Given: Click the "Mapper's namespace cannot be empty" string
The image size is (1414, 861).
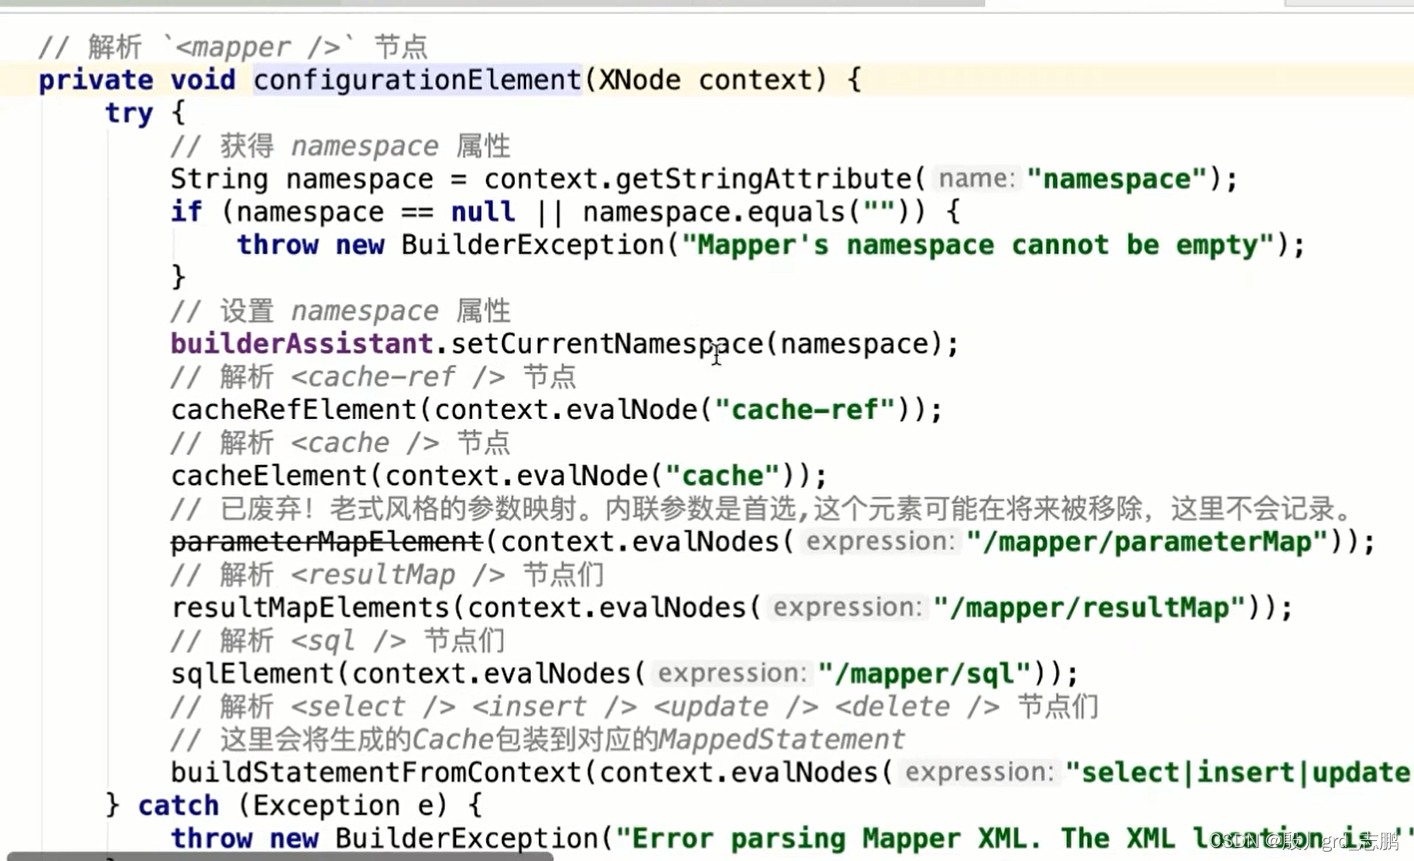Looking at the screenshot, I should [x=978, y=245].
